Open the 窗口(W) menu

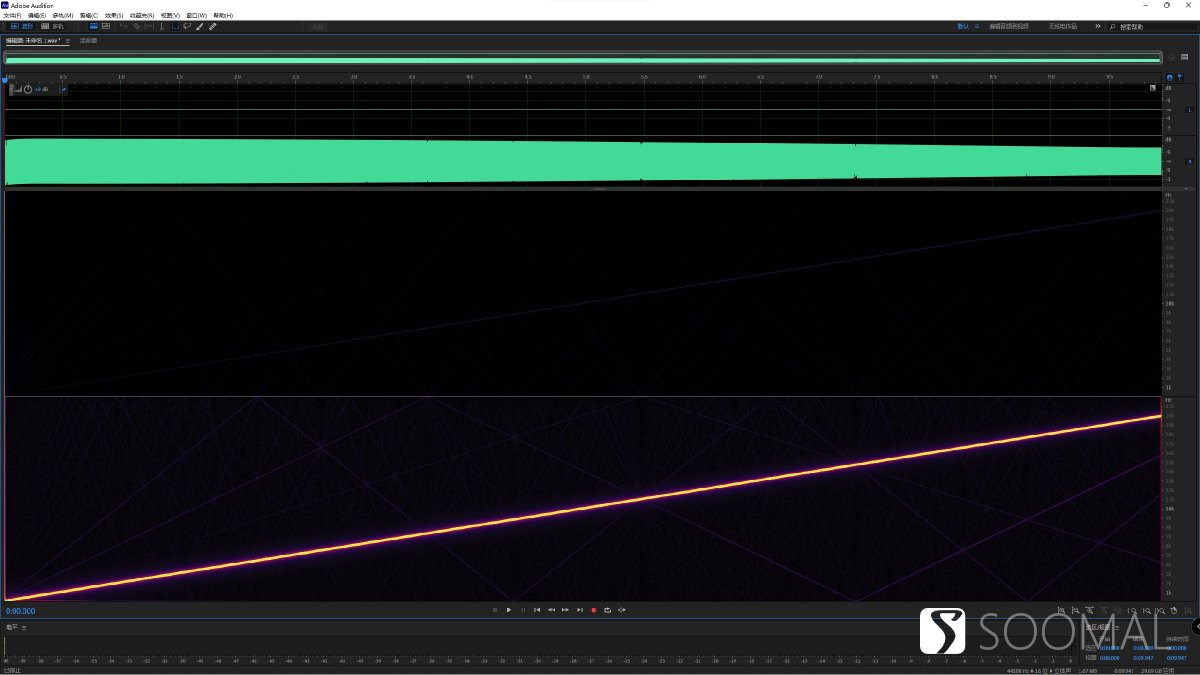197,15
